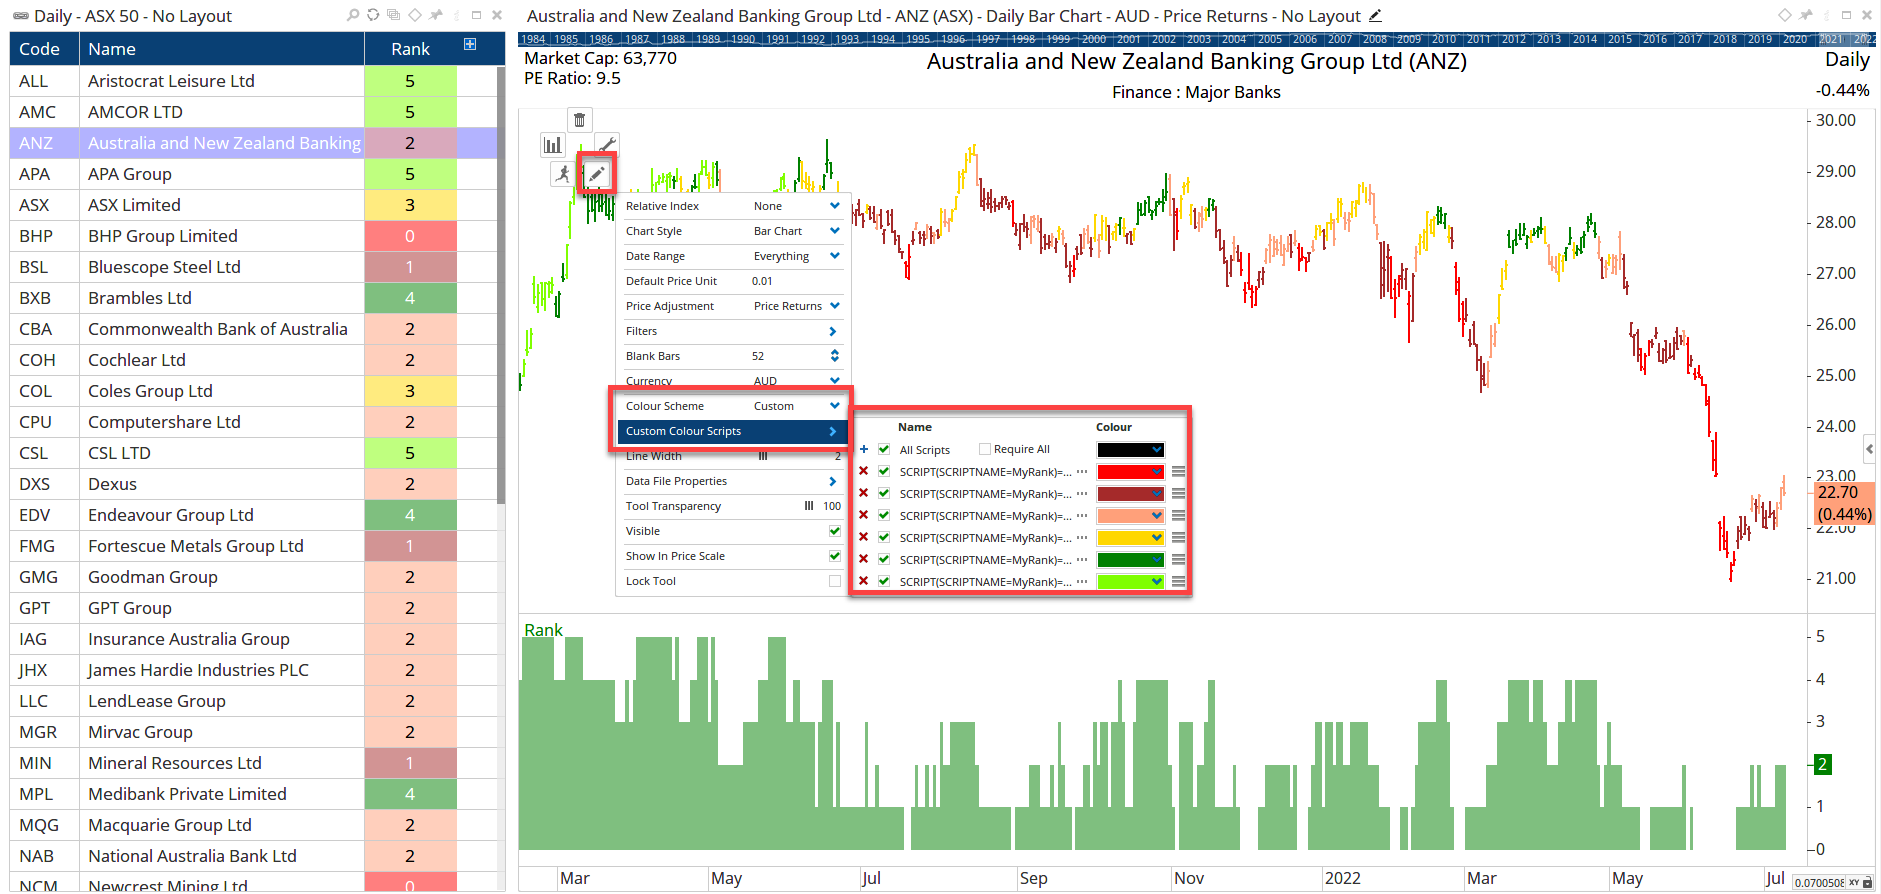Toggle the Show In Price Scale checkbox
Image resolution: width=1881 pixels, height=894 pixels.
[x=835, y=556]
